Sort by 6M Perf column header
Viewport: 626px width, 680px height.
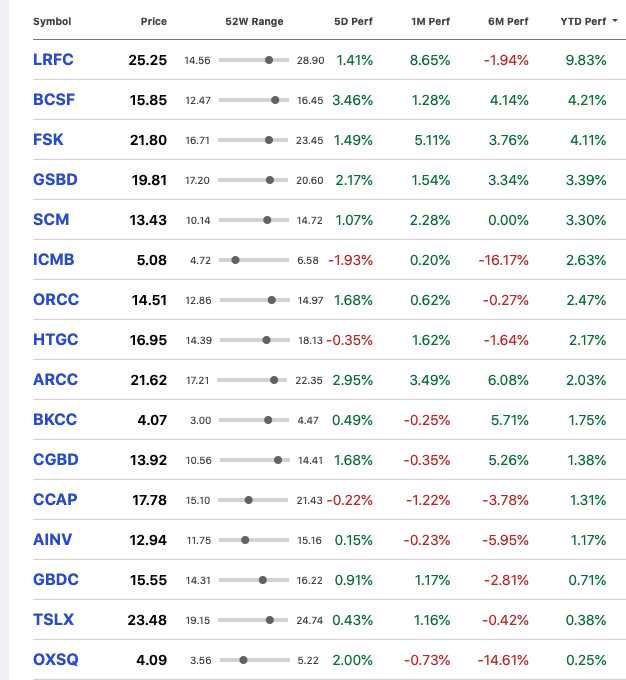(508, 21)
